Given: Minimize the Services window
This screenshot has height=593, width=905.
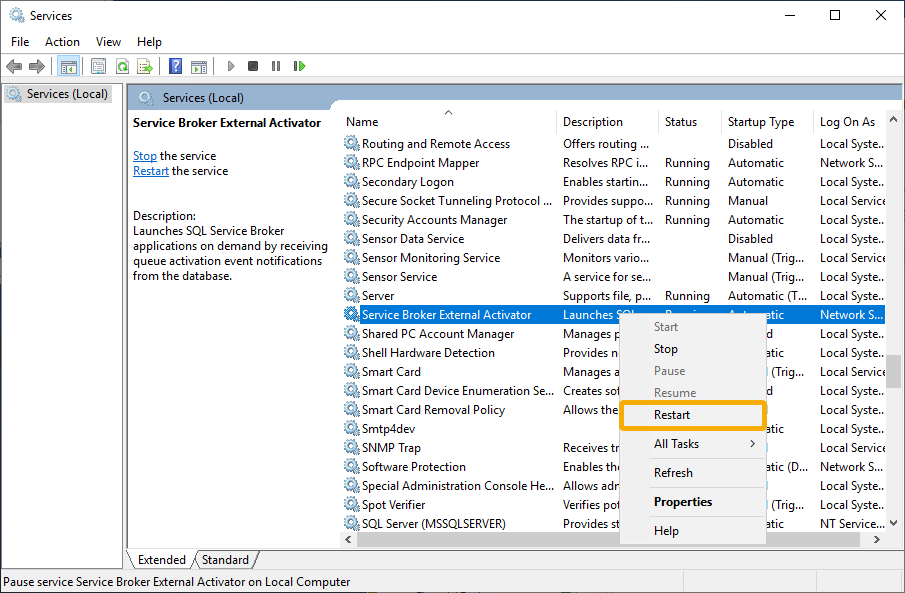Looking at the screenshot, I should pyautogui.click(x=790, y=16).
